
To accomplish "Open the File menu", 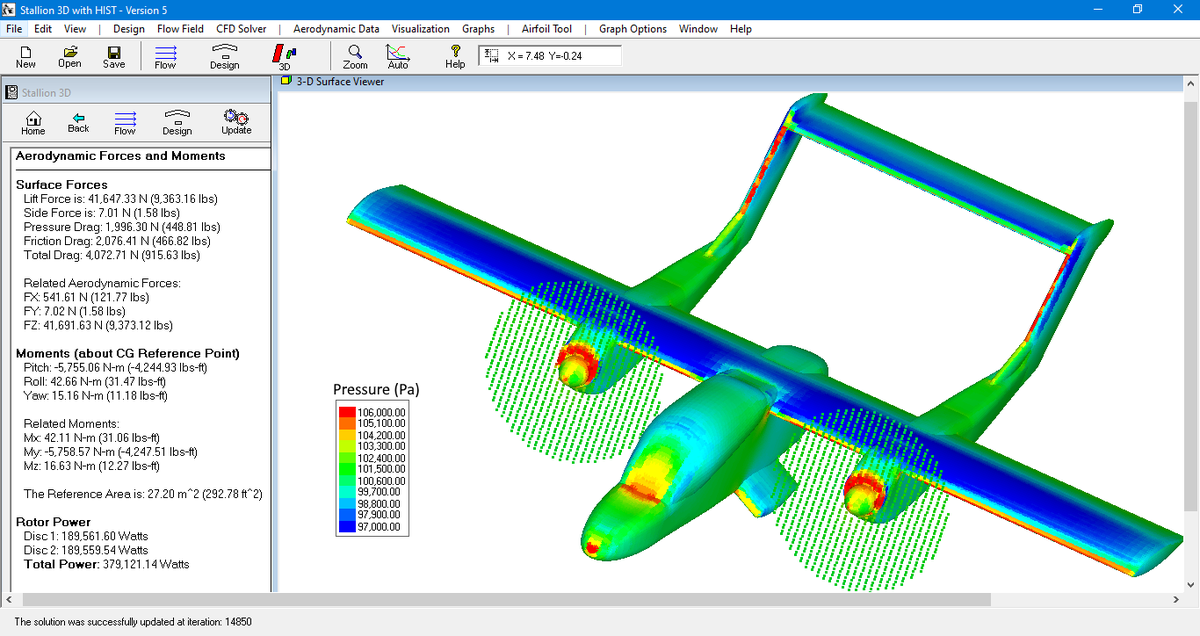I will [x=14, y=29].
